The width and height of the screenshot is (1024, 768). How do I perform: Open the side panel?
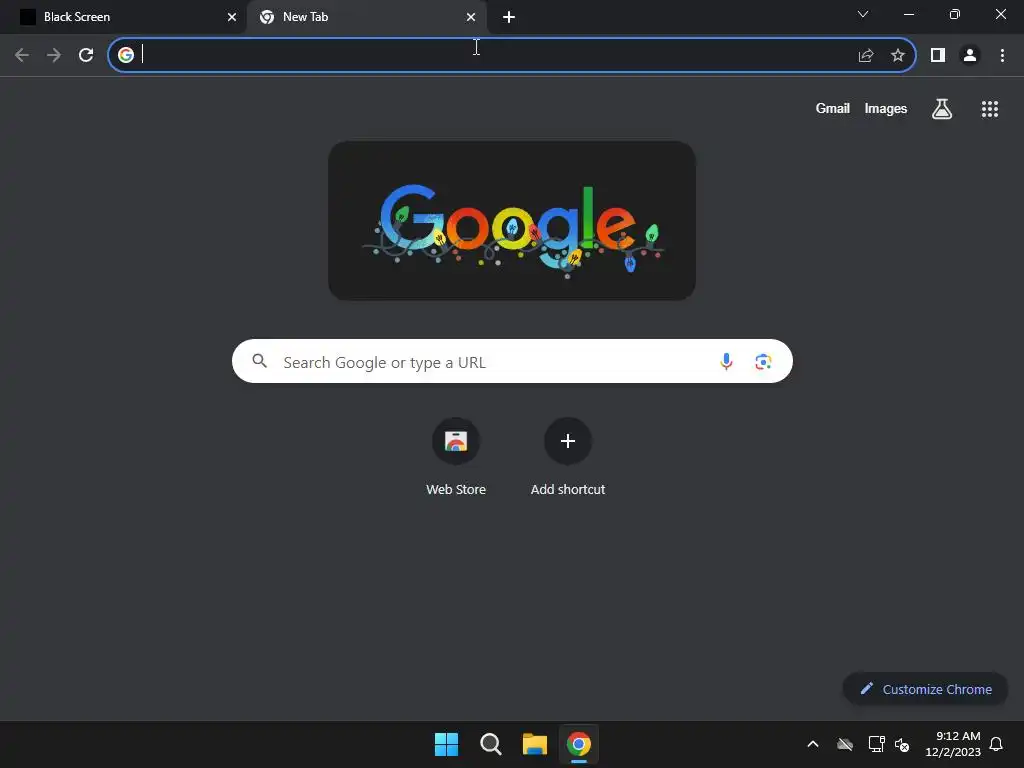coord(938,55)
